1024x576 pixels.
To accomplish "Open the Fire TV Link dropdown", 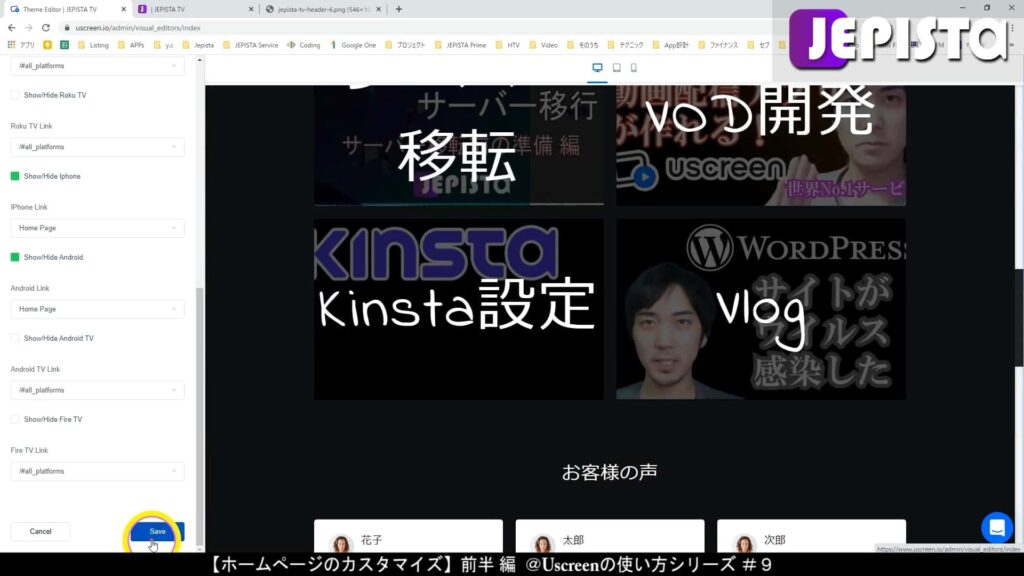I will point(97,470).
